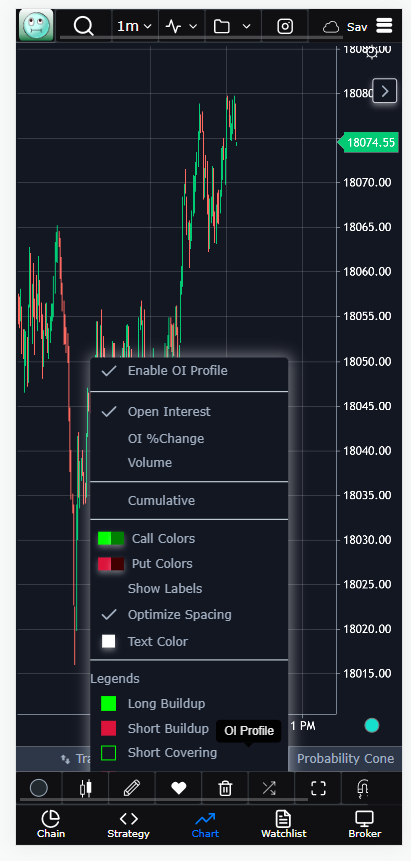
Task: Delete drawings with trash icon
Action: pos(225,789)
